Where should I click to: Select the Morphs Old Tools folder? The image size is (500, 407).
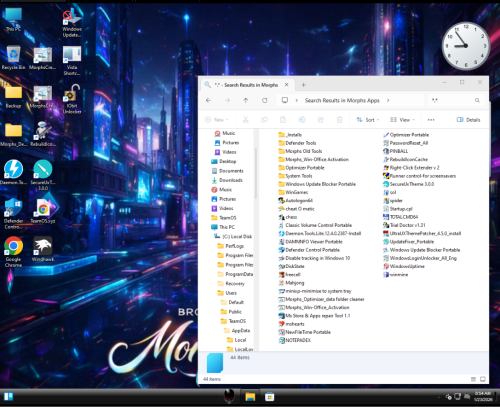(x=300, y=151)
